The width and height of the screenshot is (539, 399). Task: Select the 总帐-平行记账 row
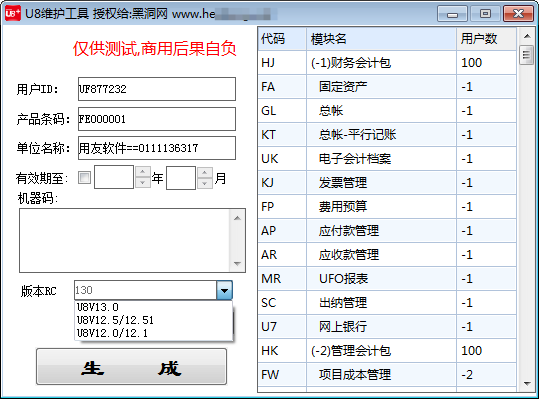[387, 135]
